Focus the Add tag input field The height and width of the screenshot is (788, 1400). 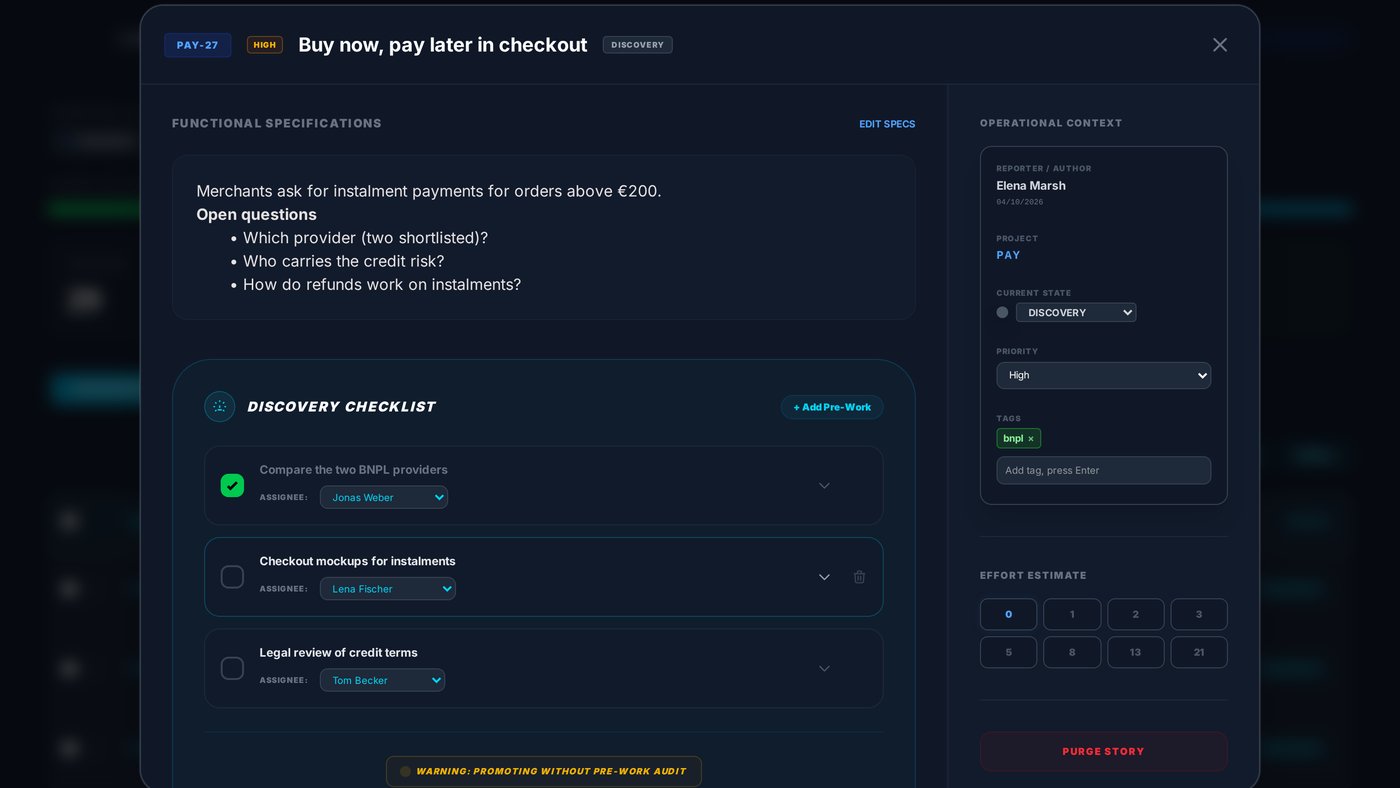1104,471
